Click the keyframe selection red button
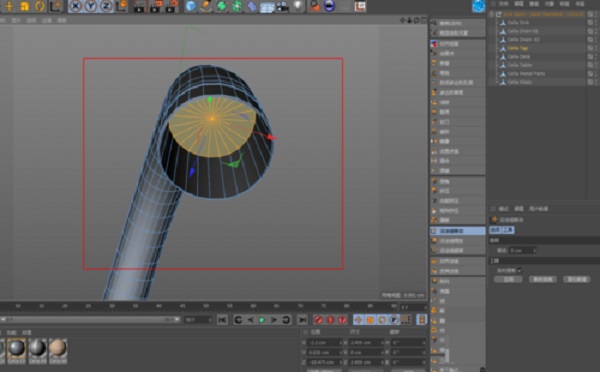Image resolution: width=600 pixels, height=372 pixels. [x=342, y=320]
